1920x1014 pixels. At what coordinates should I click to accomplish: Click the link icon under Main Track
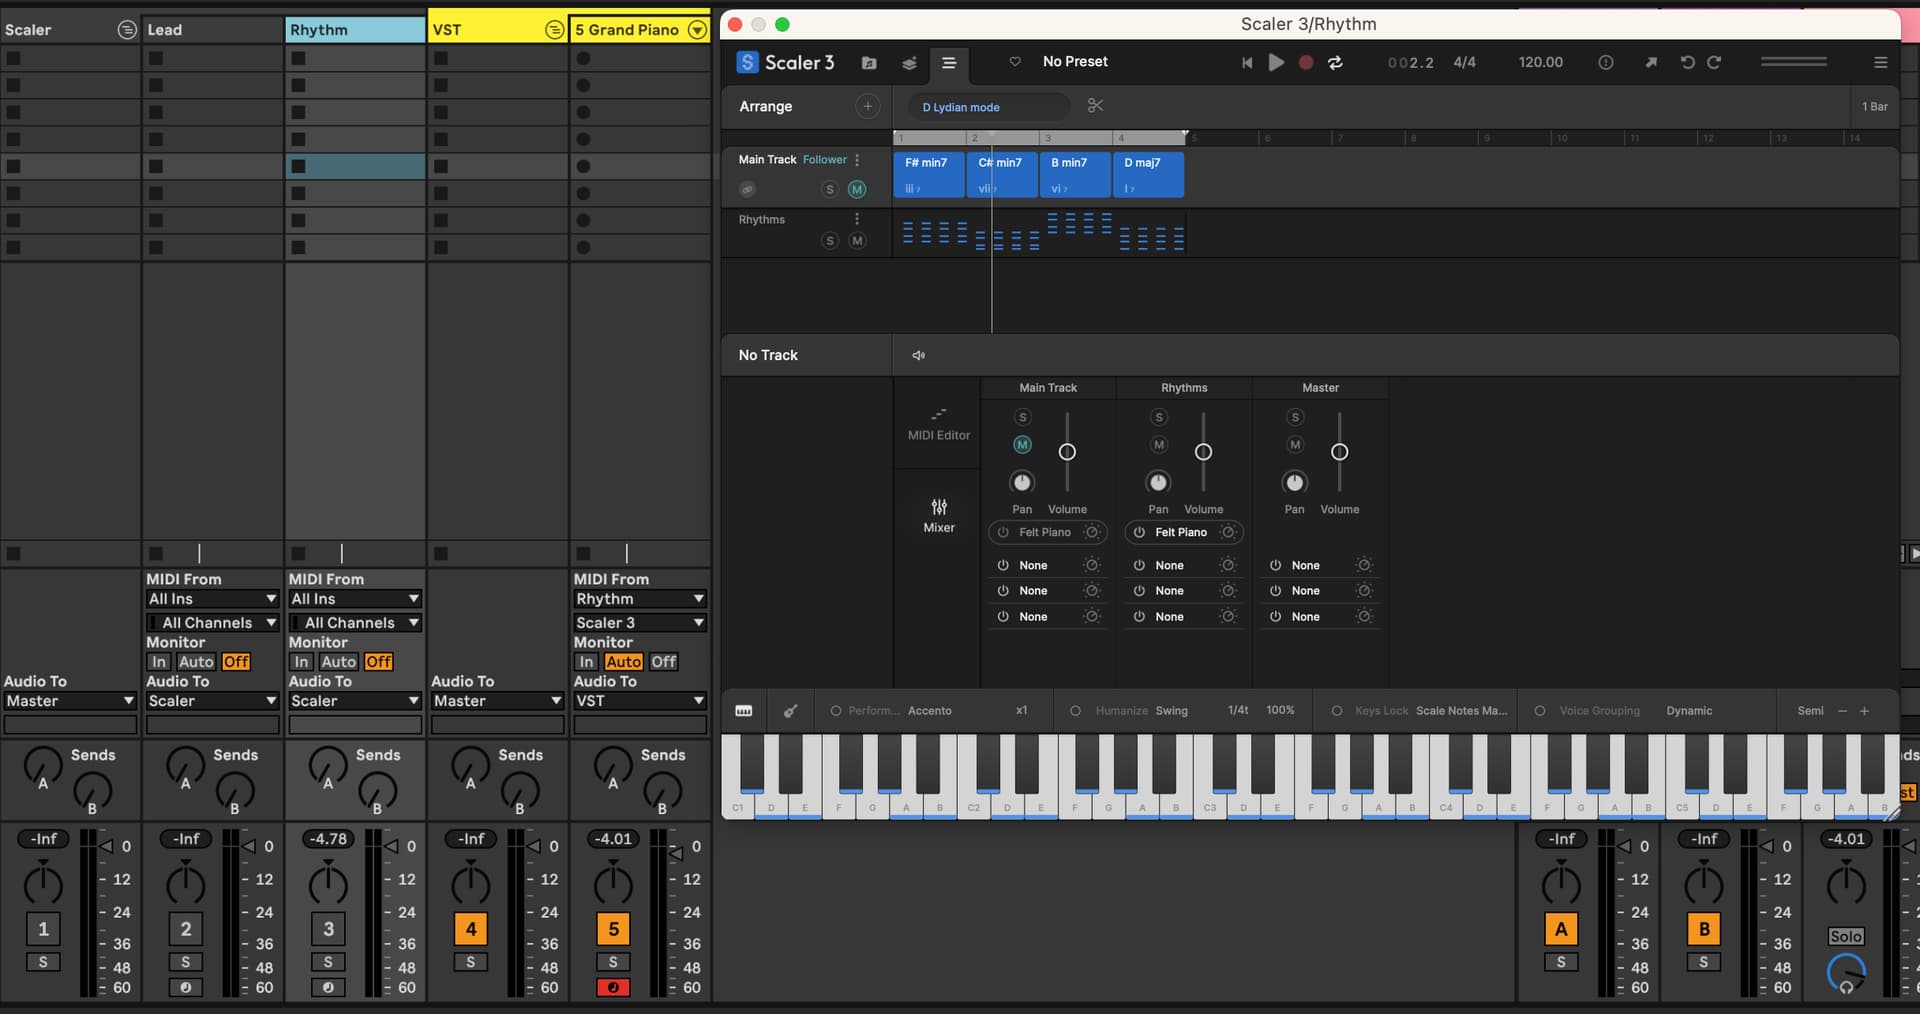pyautogui.click(x=746, y=189)
